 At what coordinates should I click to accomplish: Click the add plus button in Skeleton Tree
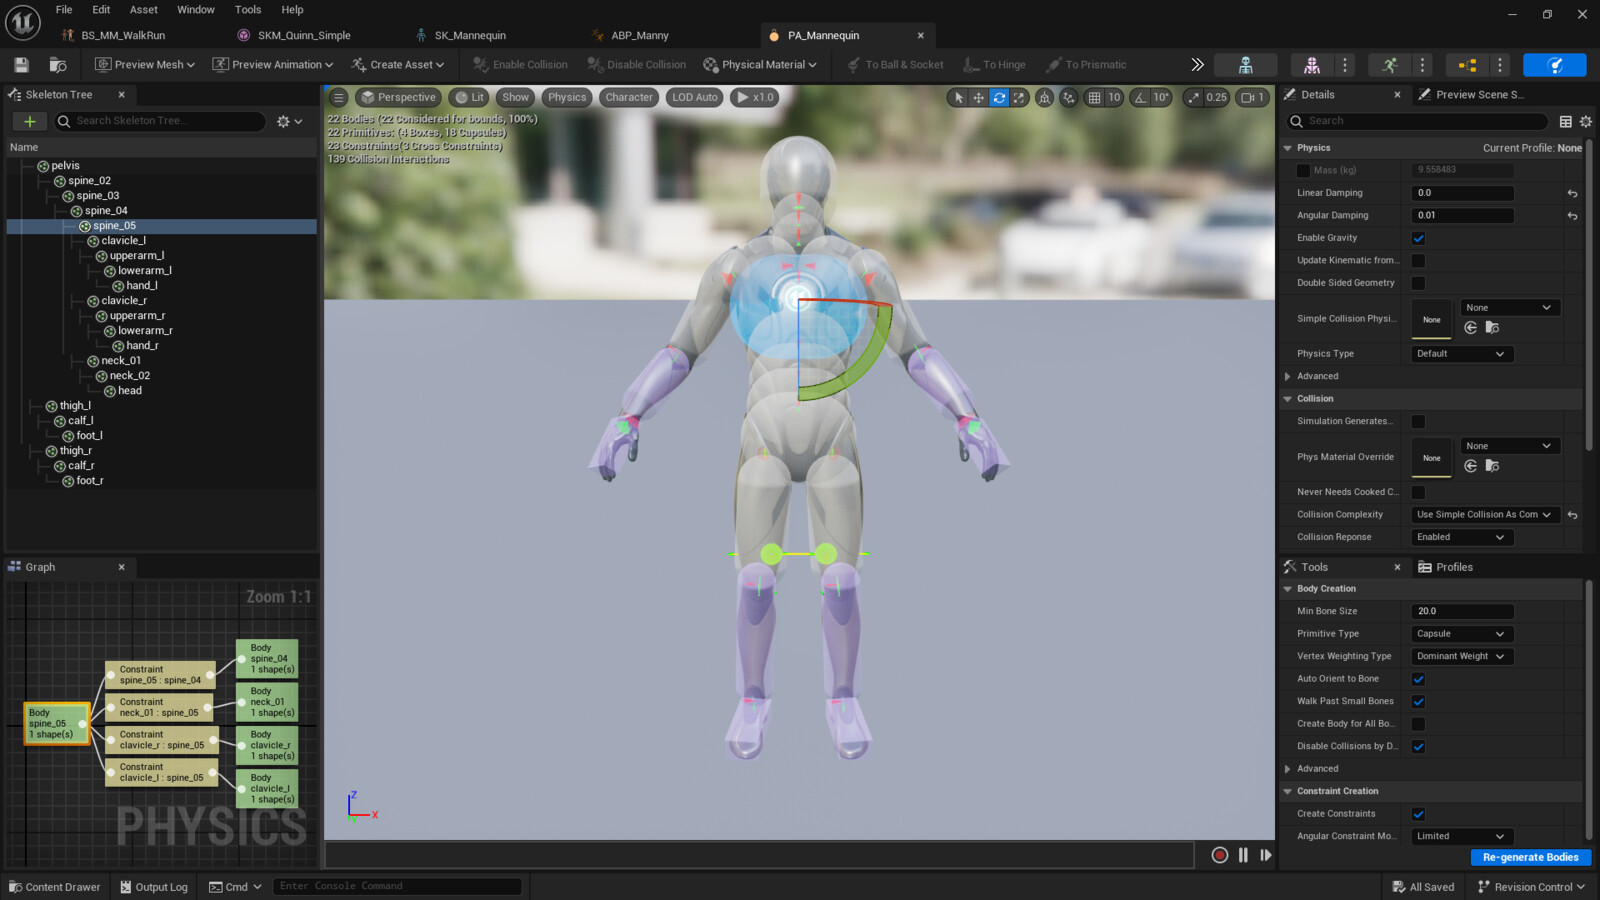click(x=30, y=121)
